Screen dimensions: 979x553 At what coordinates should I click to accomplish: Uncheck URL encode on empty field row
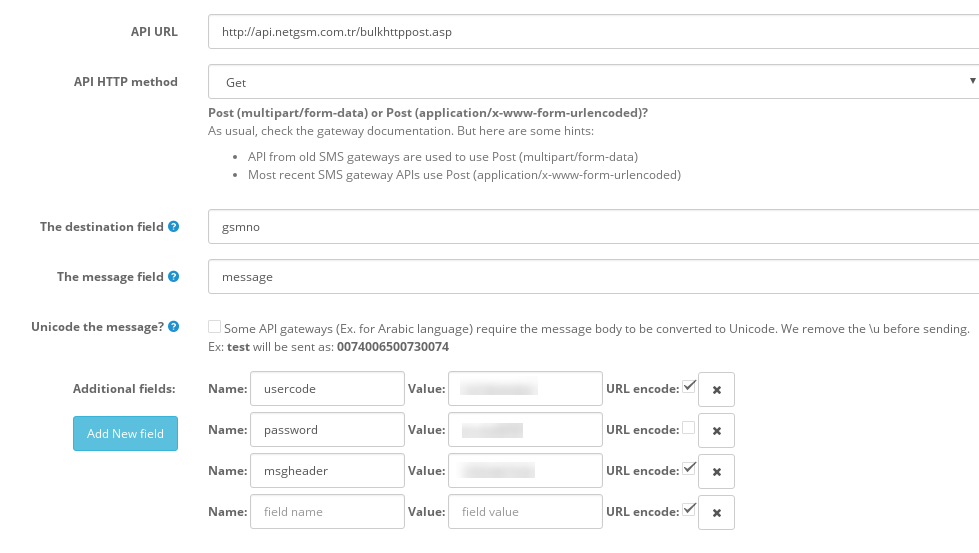(x=688, y=509)
